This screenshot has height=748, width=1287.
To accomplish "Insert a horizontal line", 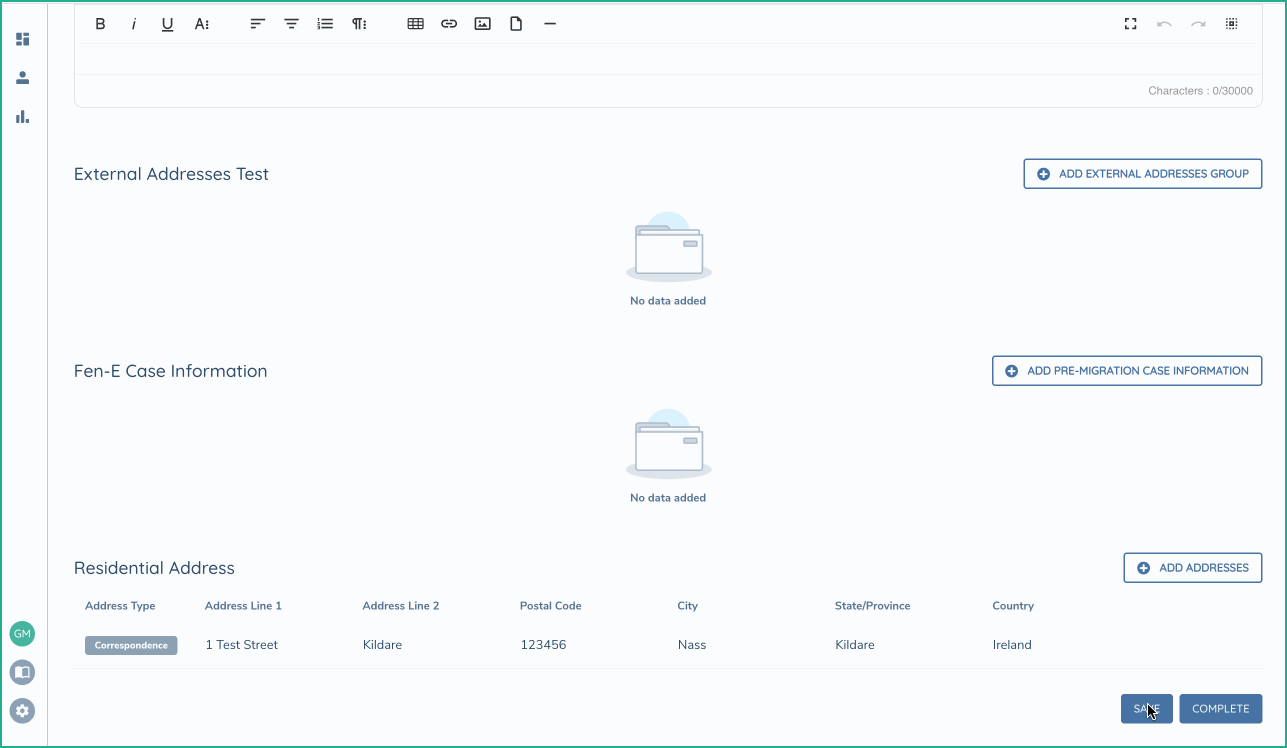I will [550, 24].
